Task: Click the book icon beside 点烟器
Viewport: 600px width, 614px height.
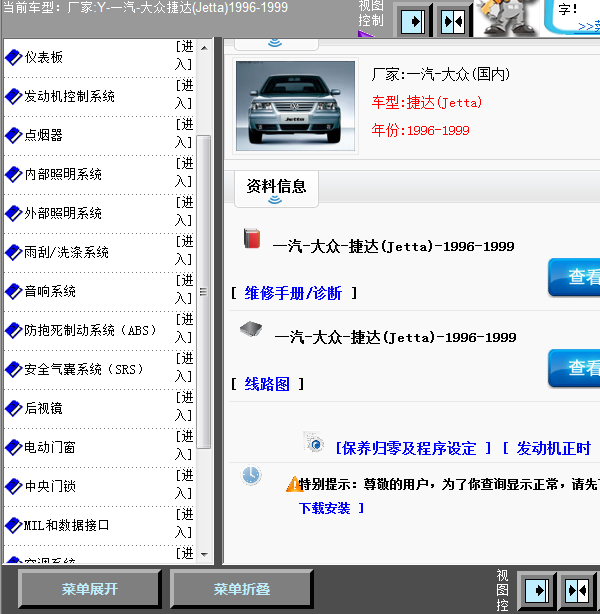Action: click(x=14, y=135)
